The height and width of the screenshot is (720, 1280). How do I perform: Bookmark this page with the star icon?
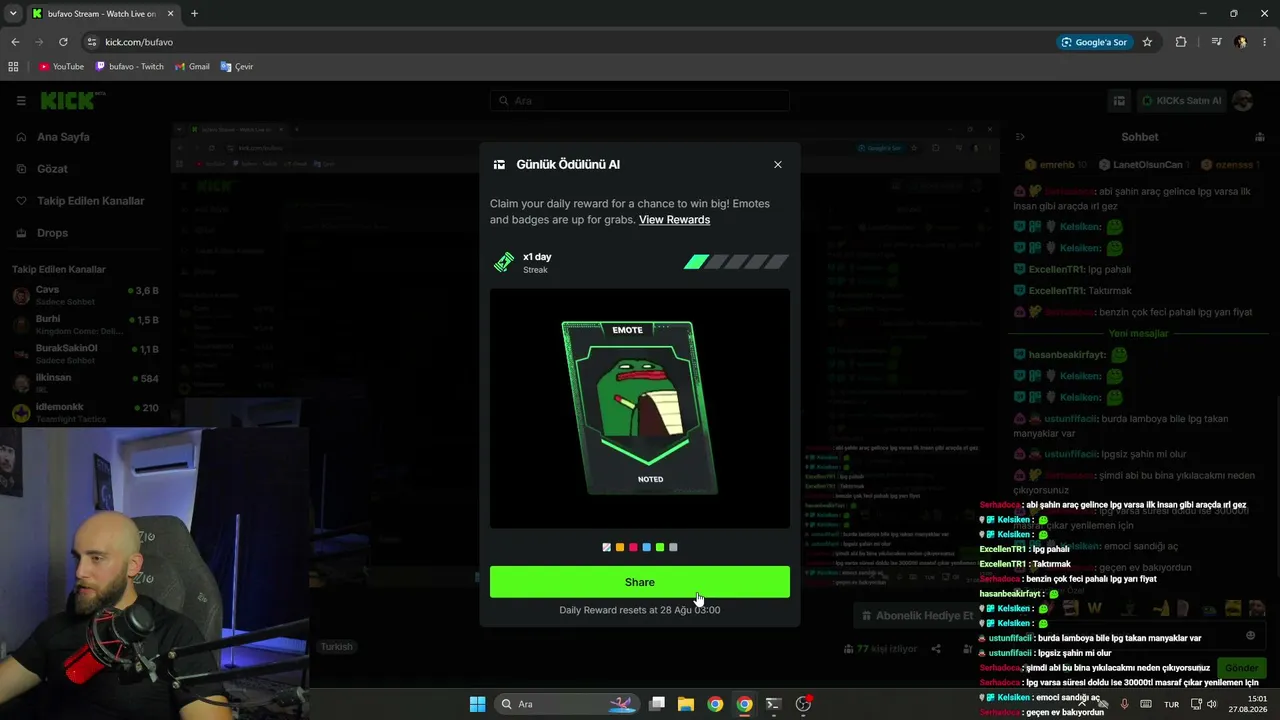(x=1147, y=42)
